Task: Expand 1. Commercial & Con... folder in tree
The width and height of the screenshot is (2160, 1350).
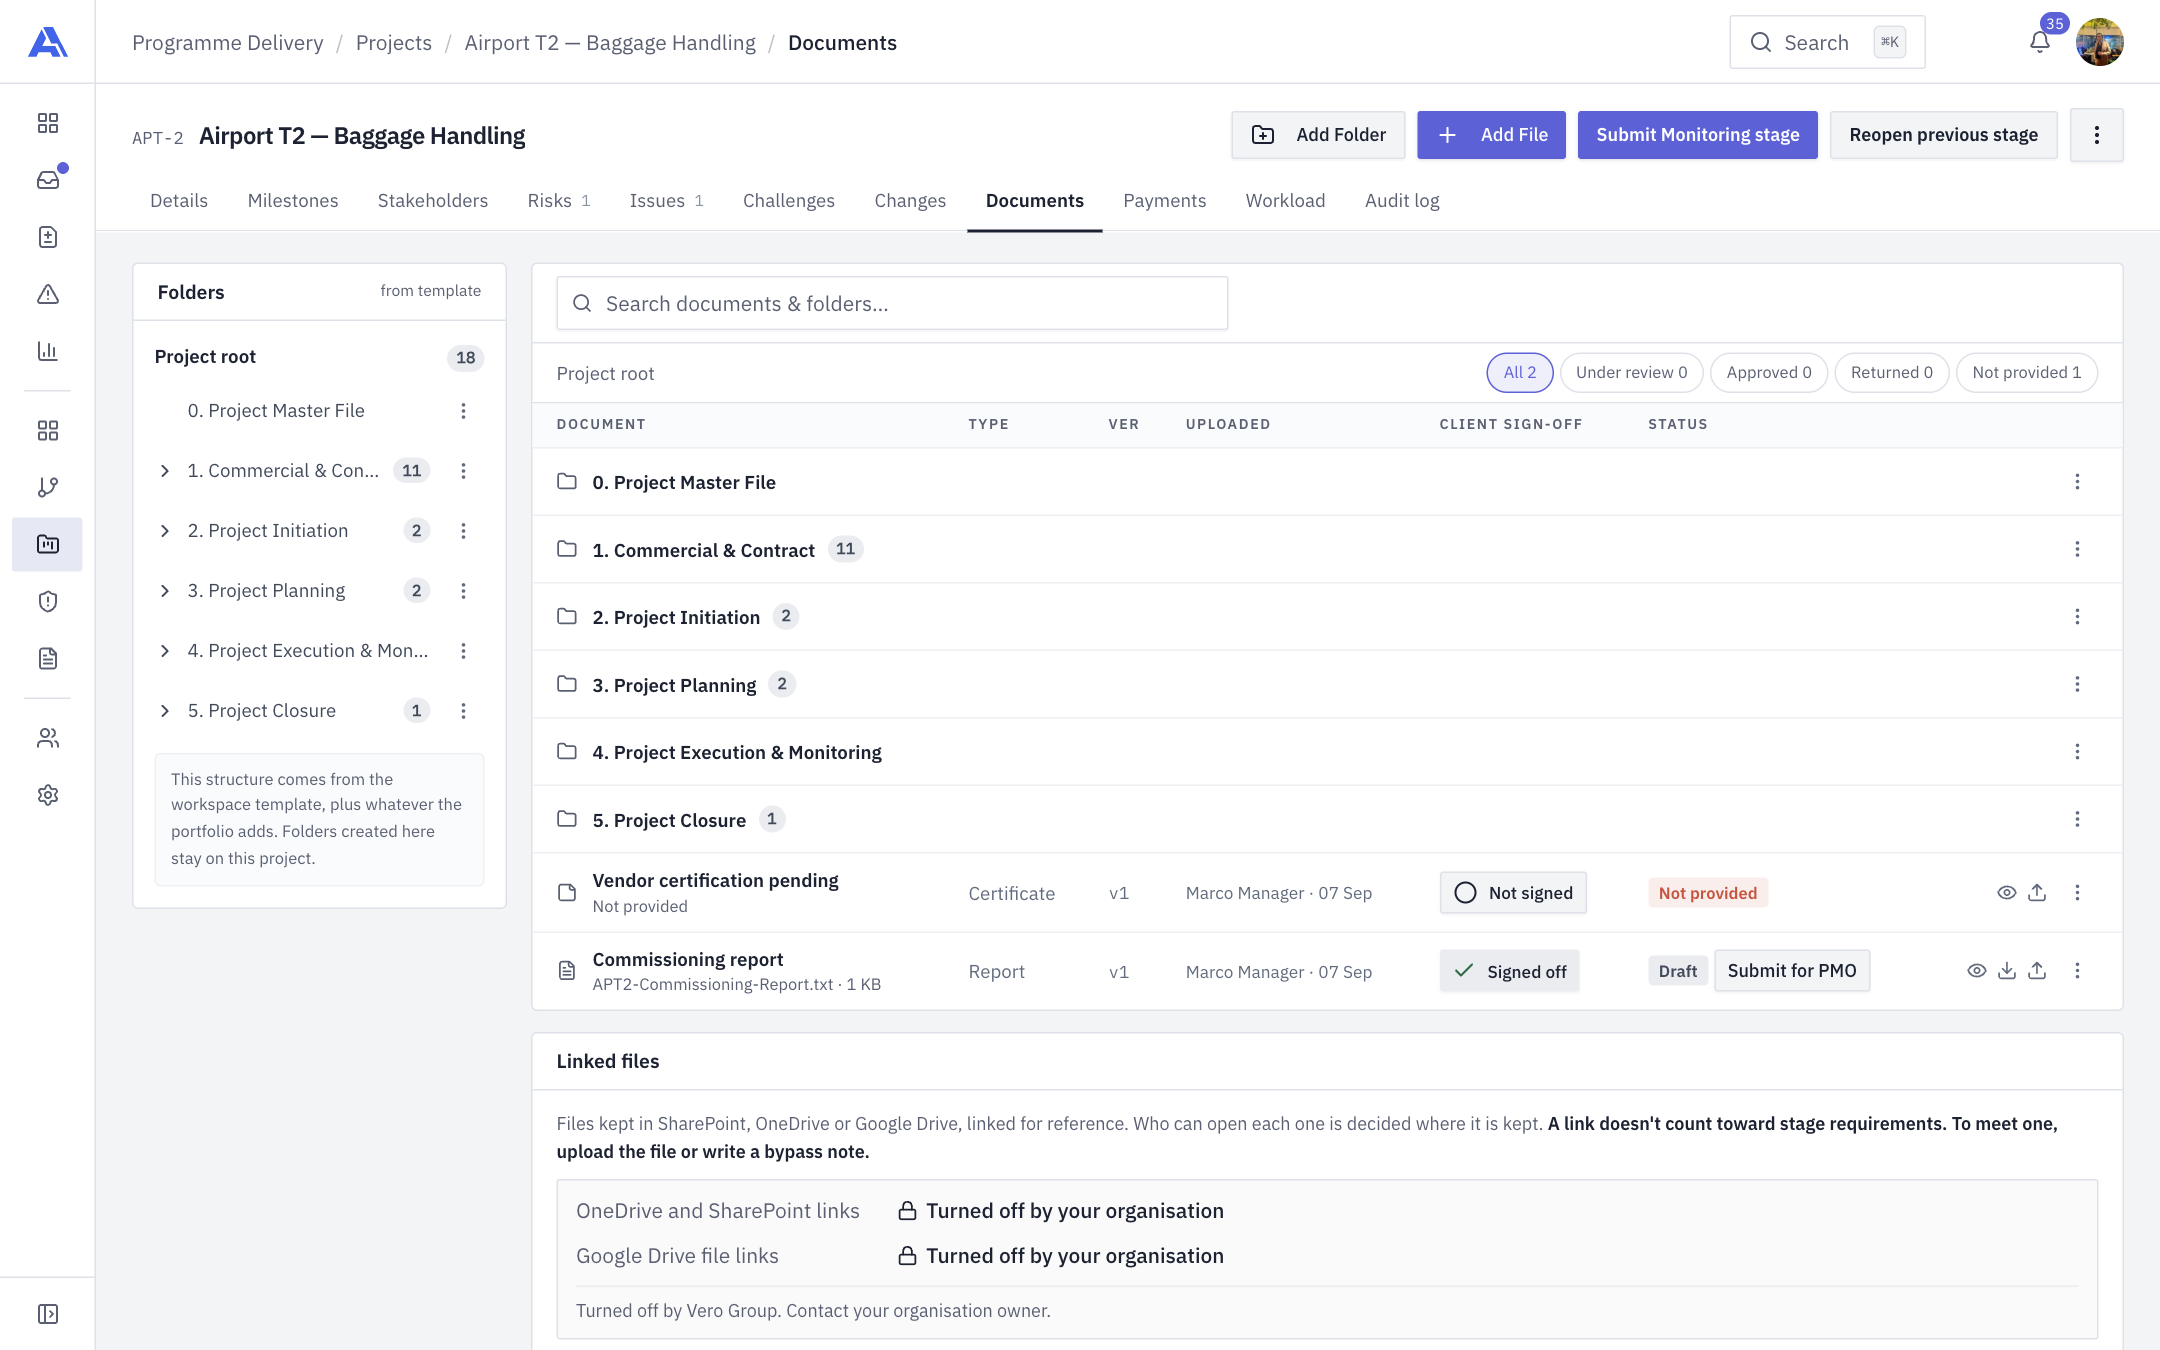Action: [165, 471]
